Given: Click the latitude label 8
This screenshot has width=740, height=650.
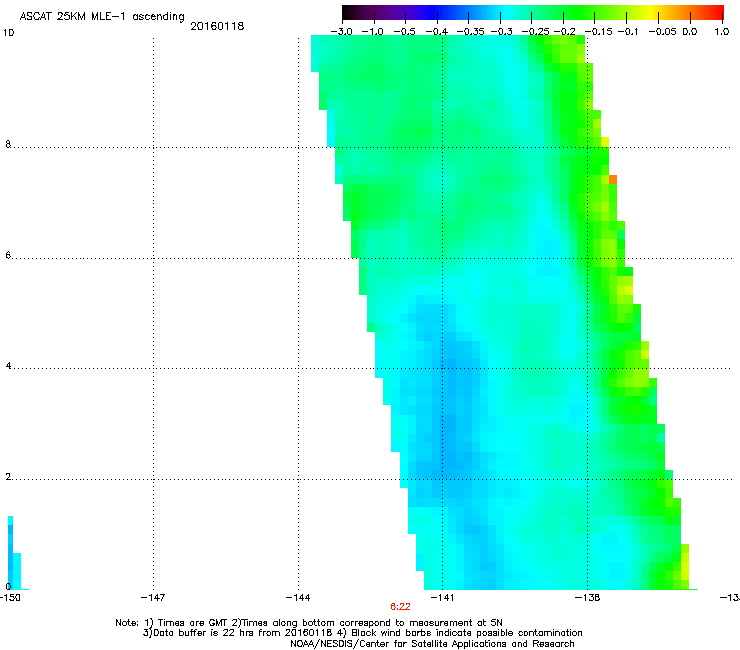Looking at the screenshot, I should click(x=8, y=144).
